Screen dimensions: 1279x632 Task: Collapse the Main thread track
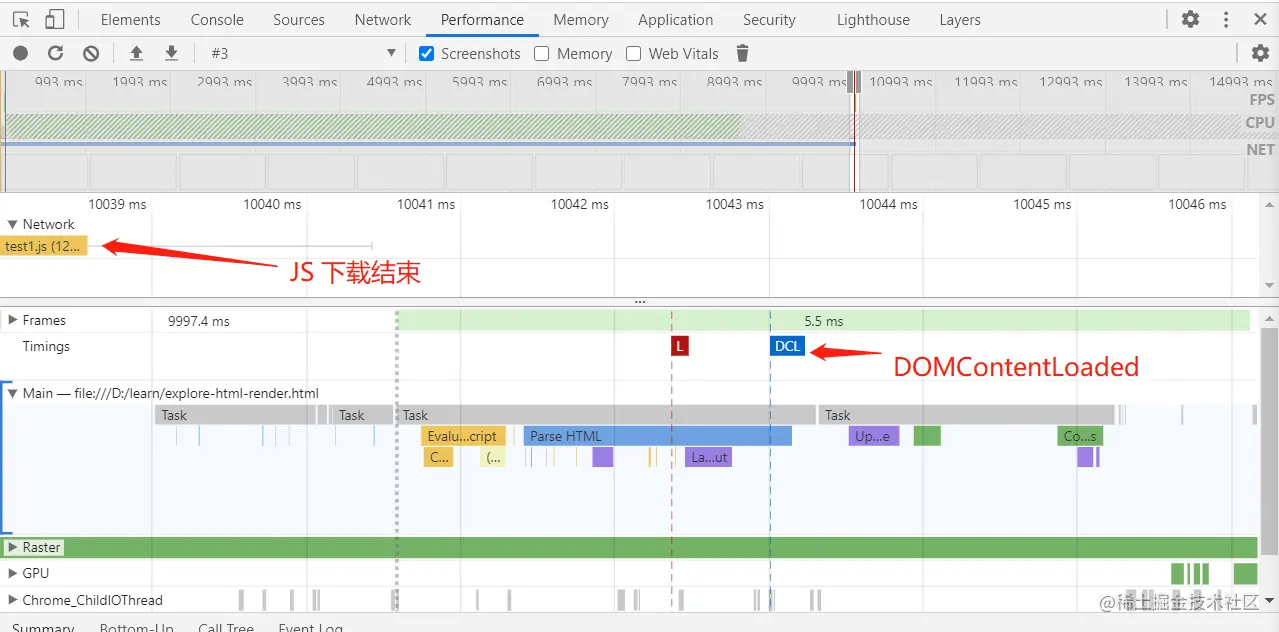pyautogui.click(x=13, y=393)
